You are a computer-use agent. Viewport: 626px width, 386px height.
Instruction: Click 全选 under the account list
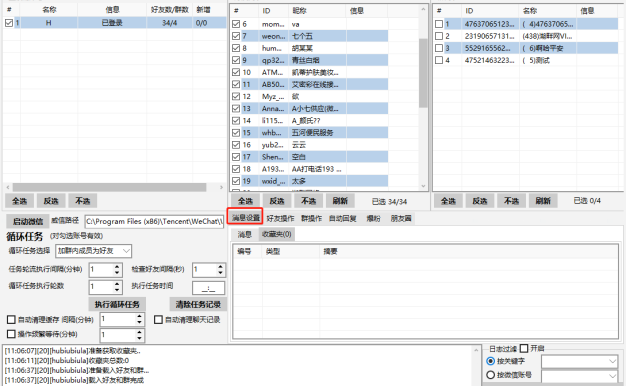[19, 201]
